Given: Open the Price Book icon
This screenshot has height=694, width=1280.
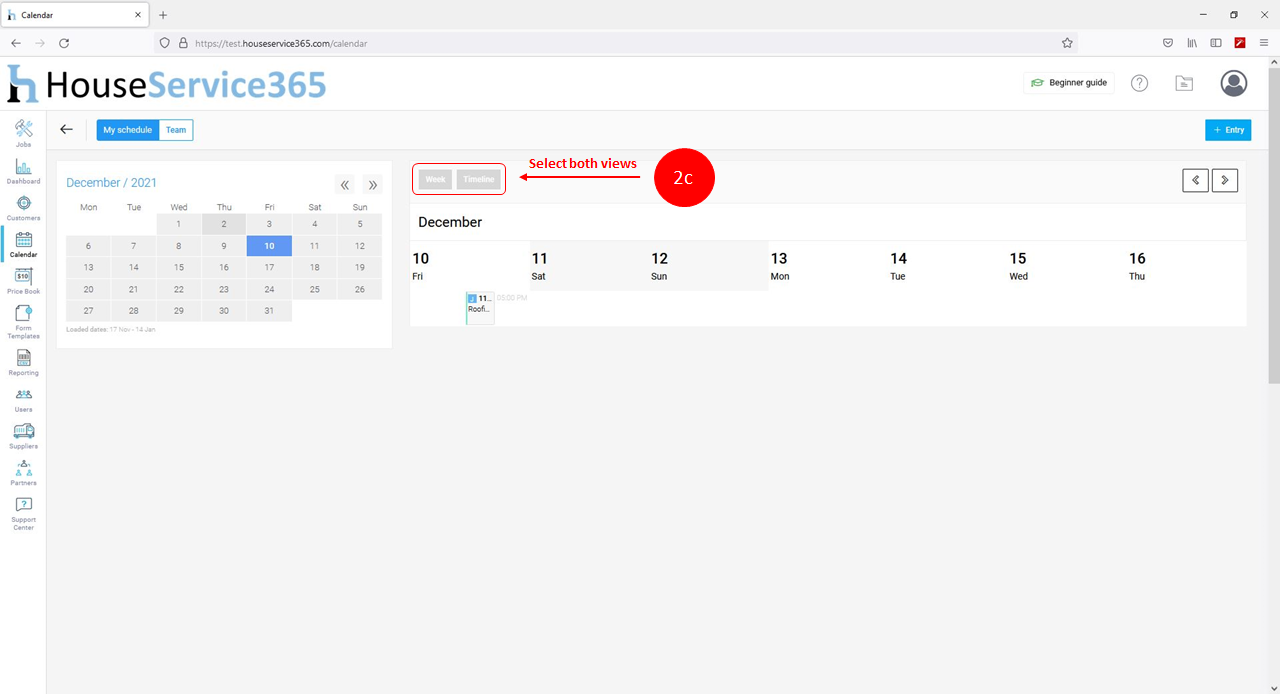Looking at the screenshot, I should [24, 280].
